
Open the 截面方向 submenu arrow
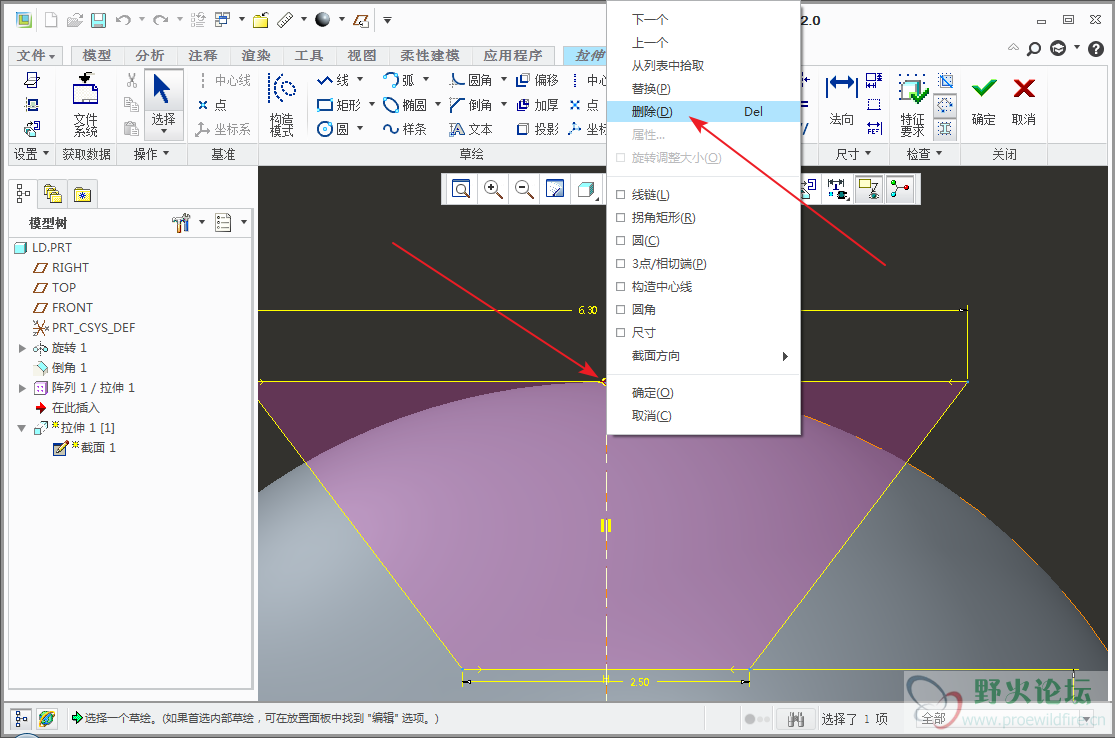(785, 356)
